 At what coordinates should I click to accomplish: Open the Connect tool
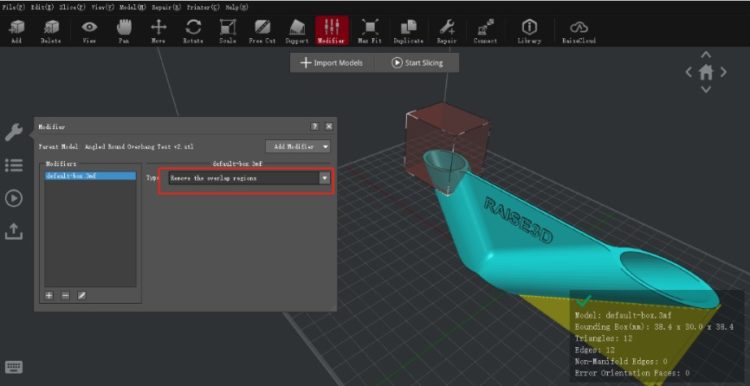tap(485, 31)
